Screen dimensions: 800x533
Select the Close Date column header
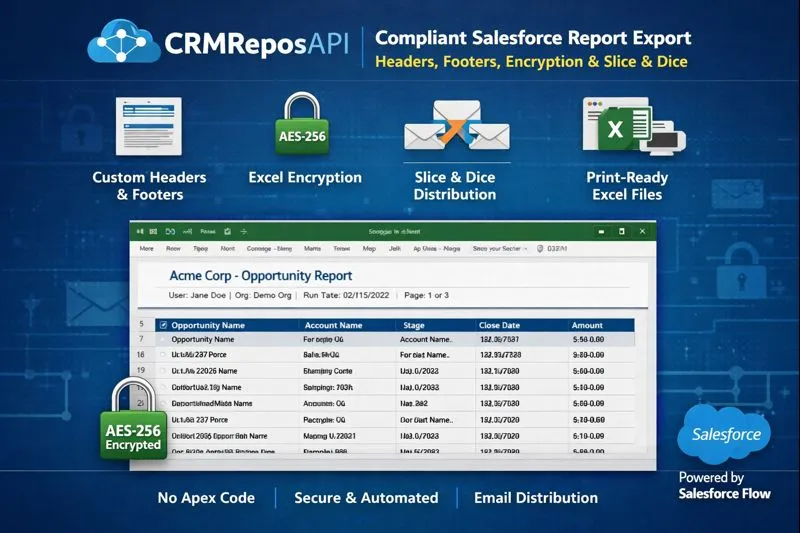499,325
